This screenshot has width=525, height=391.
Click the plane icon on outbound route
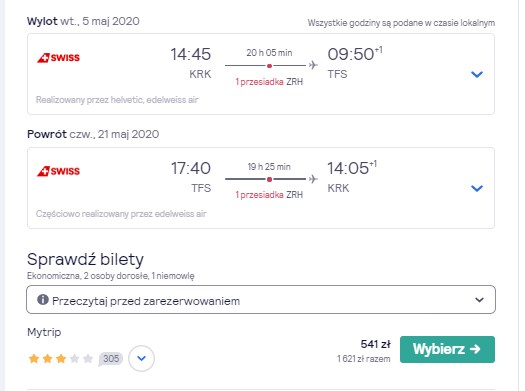[313, 65]
